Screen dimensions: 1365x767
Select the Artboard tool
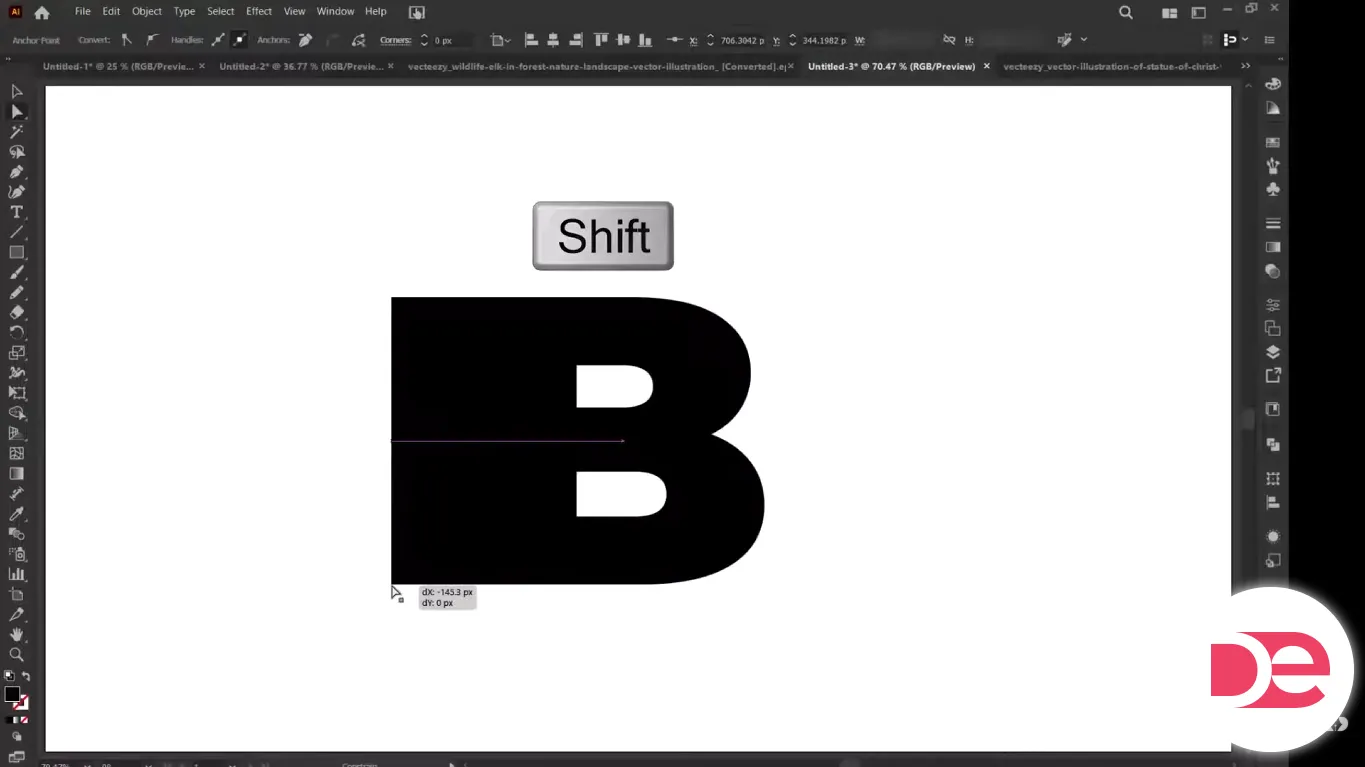(17, 594)
